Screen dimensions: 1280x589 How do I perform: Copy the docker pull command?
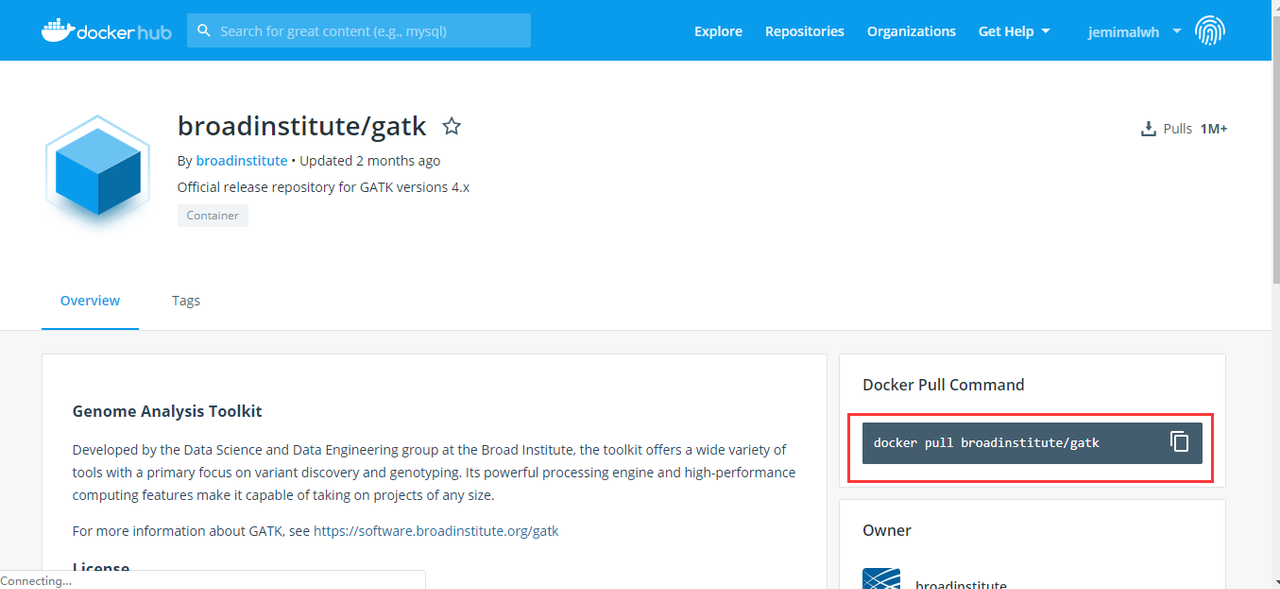click(x=1179, y=442)
